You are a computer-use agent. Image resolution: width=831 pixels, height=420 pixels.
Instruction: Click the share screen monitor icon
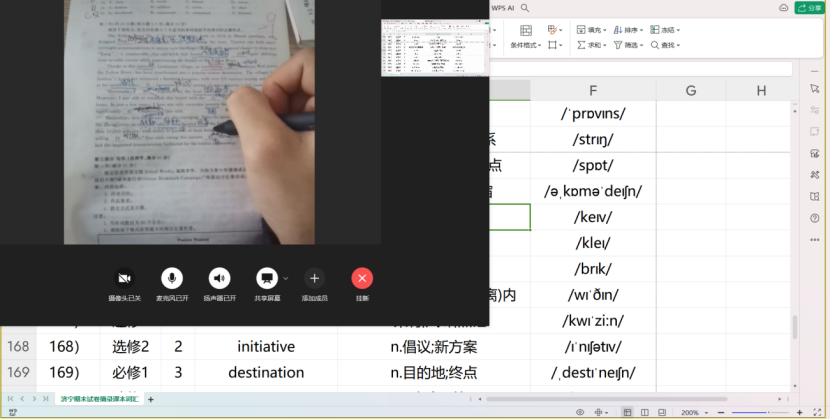(266, 278)
